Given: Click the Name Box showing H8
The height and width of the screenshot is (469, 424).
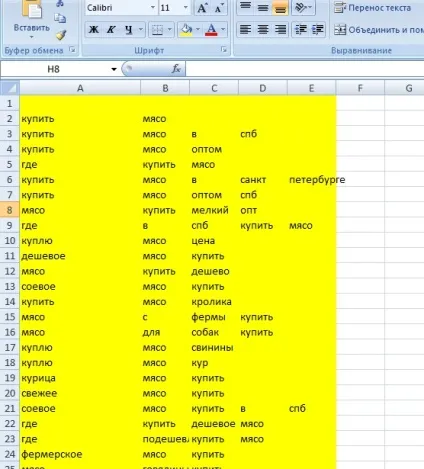Looking at the screenshot, I should coord(55,69).
